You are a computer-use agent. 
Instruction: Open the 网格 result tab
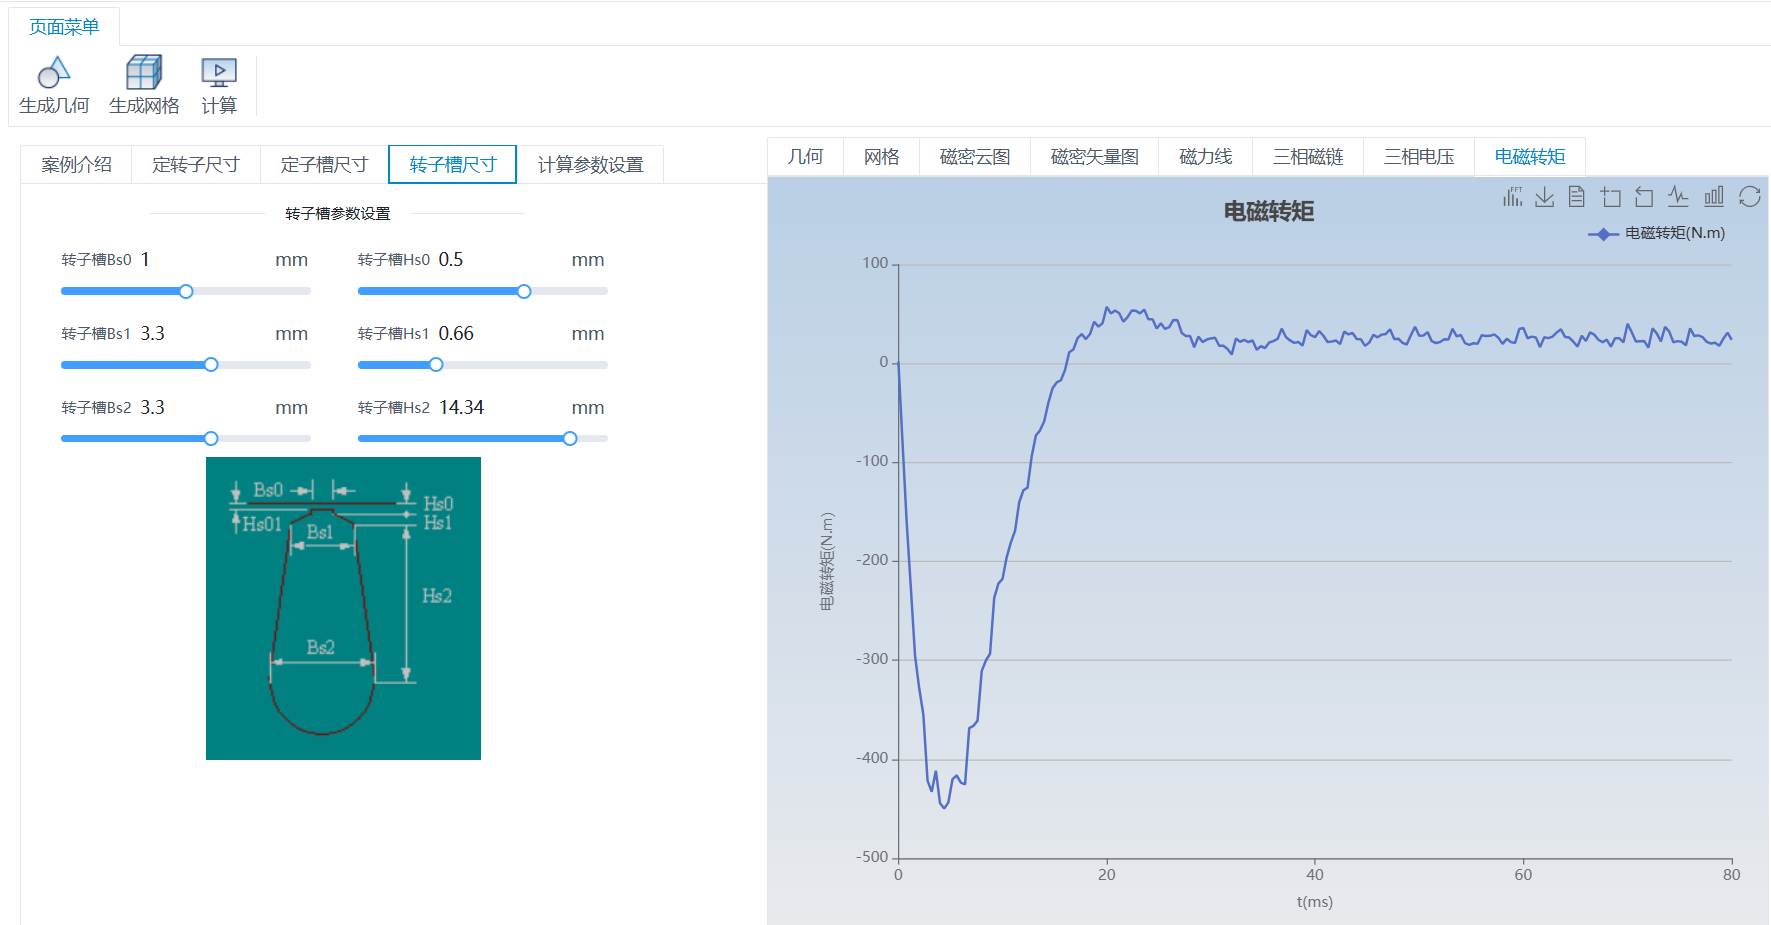(882, 157)
